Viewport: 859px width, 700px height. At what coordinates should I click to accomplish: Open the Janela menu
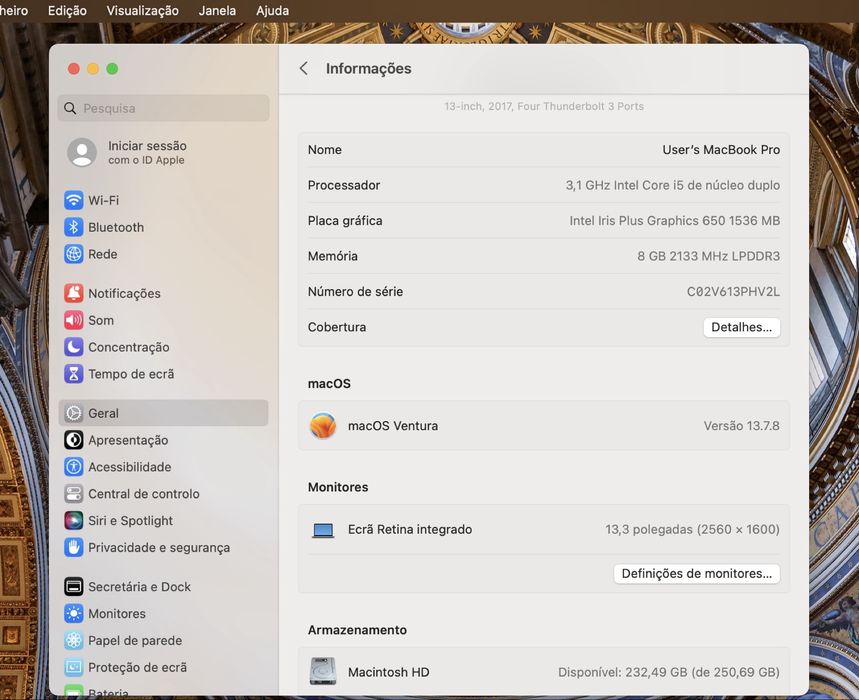click(x=217, y=10)
